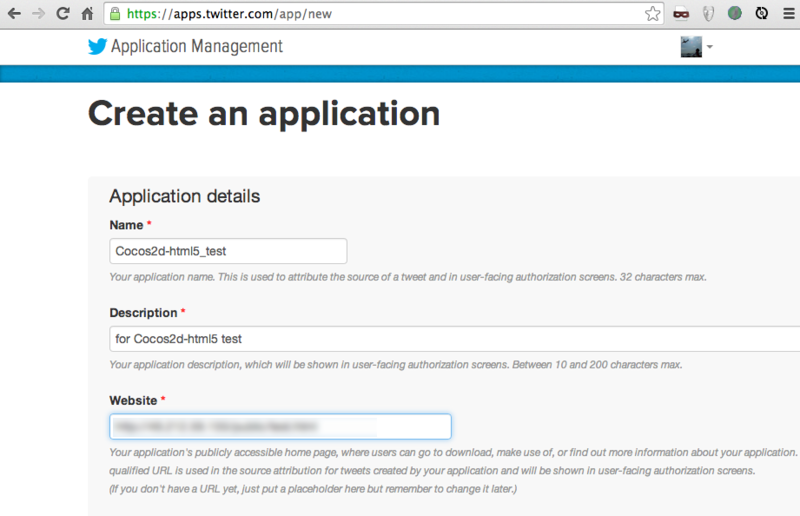Click the Description input field

pos(455,339)
